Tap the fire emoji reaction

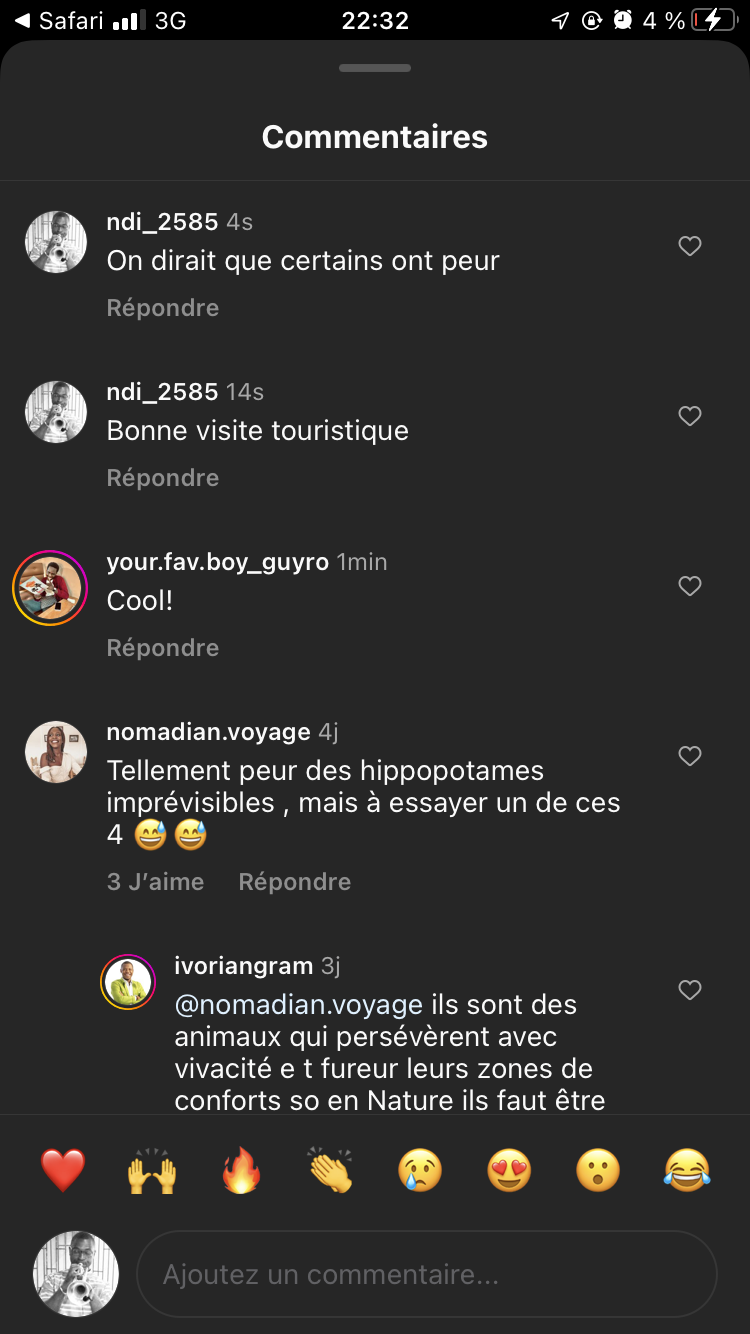coord(242,1170)
